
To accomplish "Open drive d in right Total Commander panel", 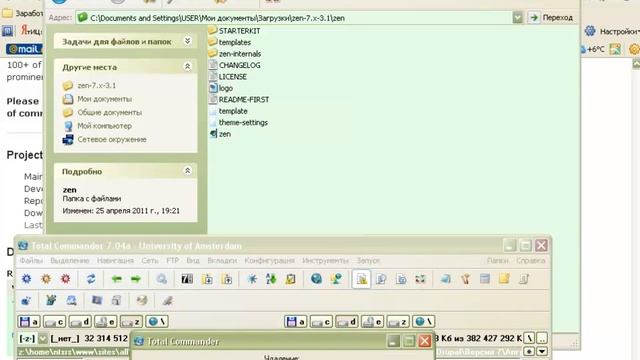I will pos(347,322).
